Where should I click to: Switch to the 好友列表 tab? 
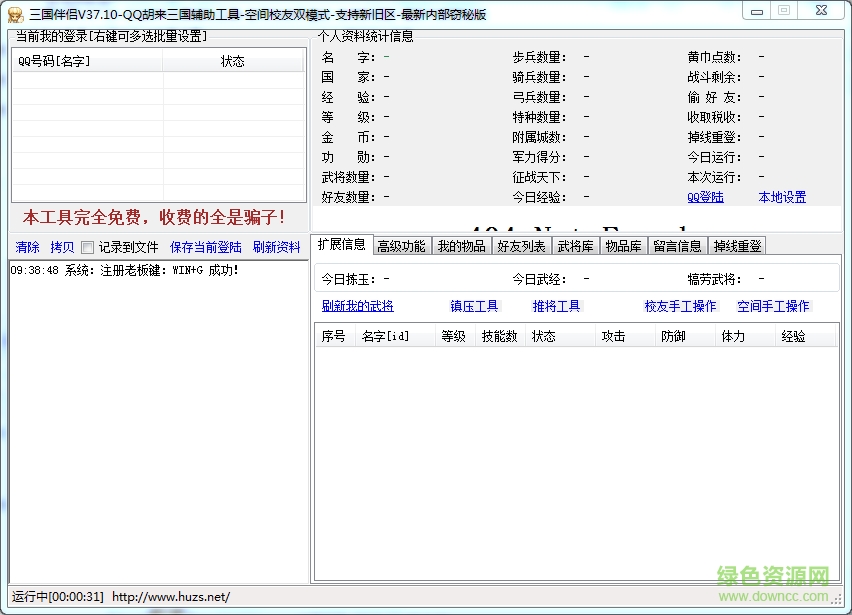(521, 244)
